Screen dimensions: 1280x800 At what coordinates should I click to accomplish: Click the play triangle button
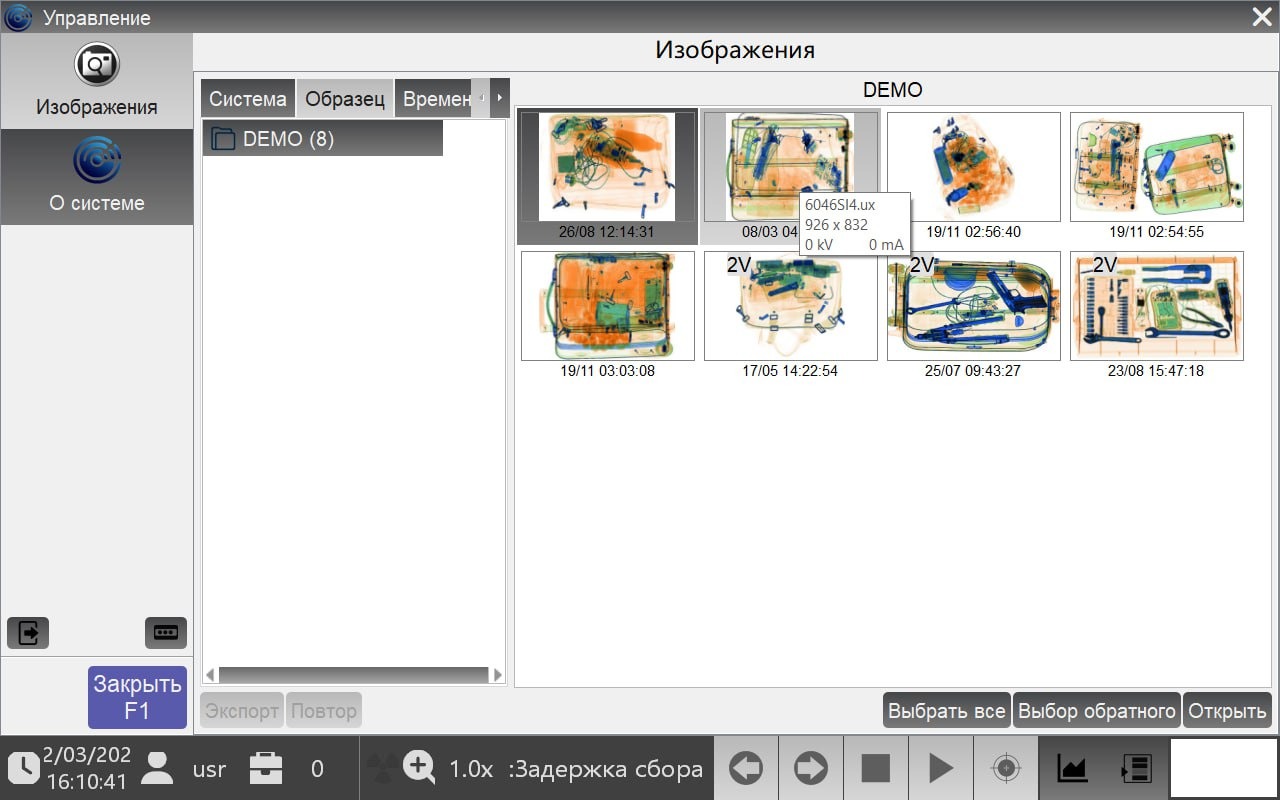click(941, 768)
